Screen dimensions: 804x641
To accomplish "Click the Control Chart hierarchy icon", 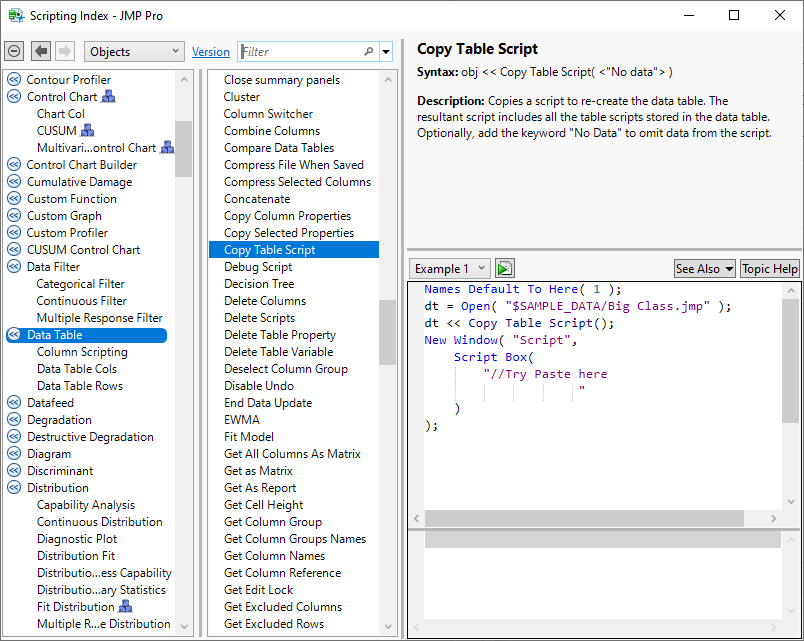I will click(109, 97).
